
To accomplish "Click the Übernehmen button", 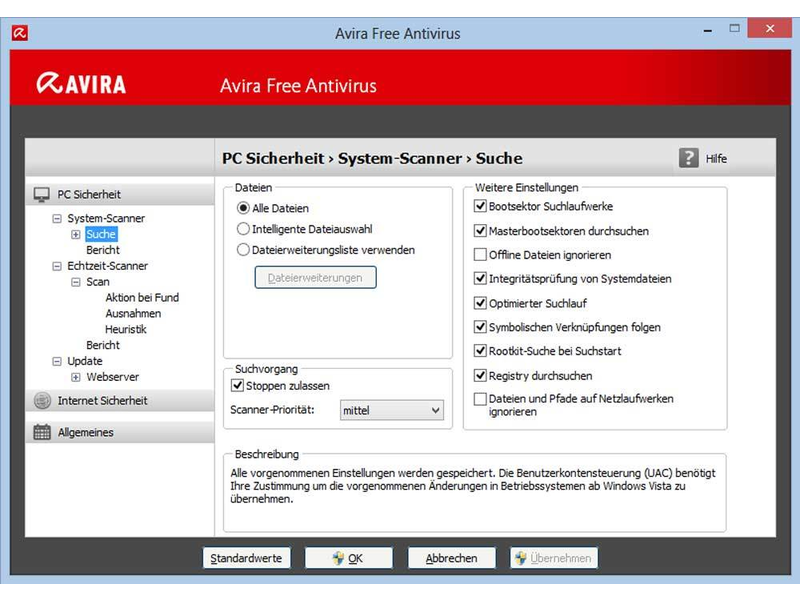I will [554, 558].
